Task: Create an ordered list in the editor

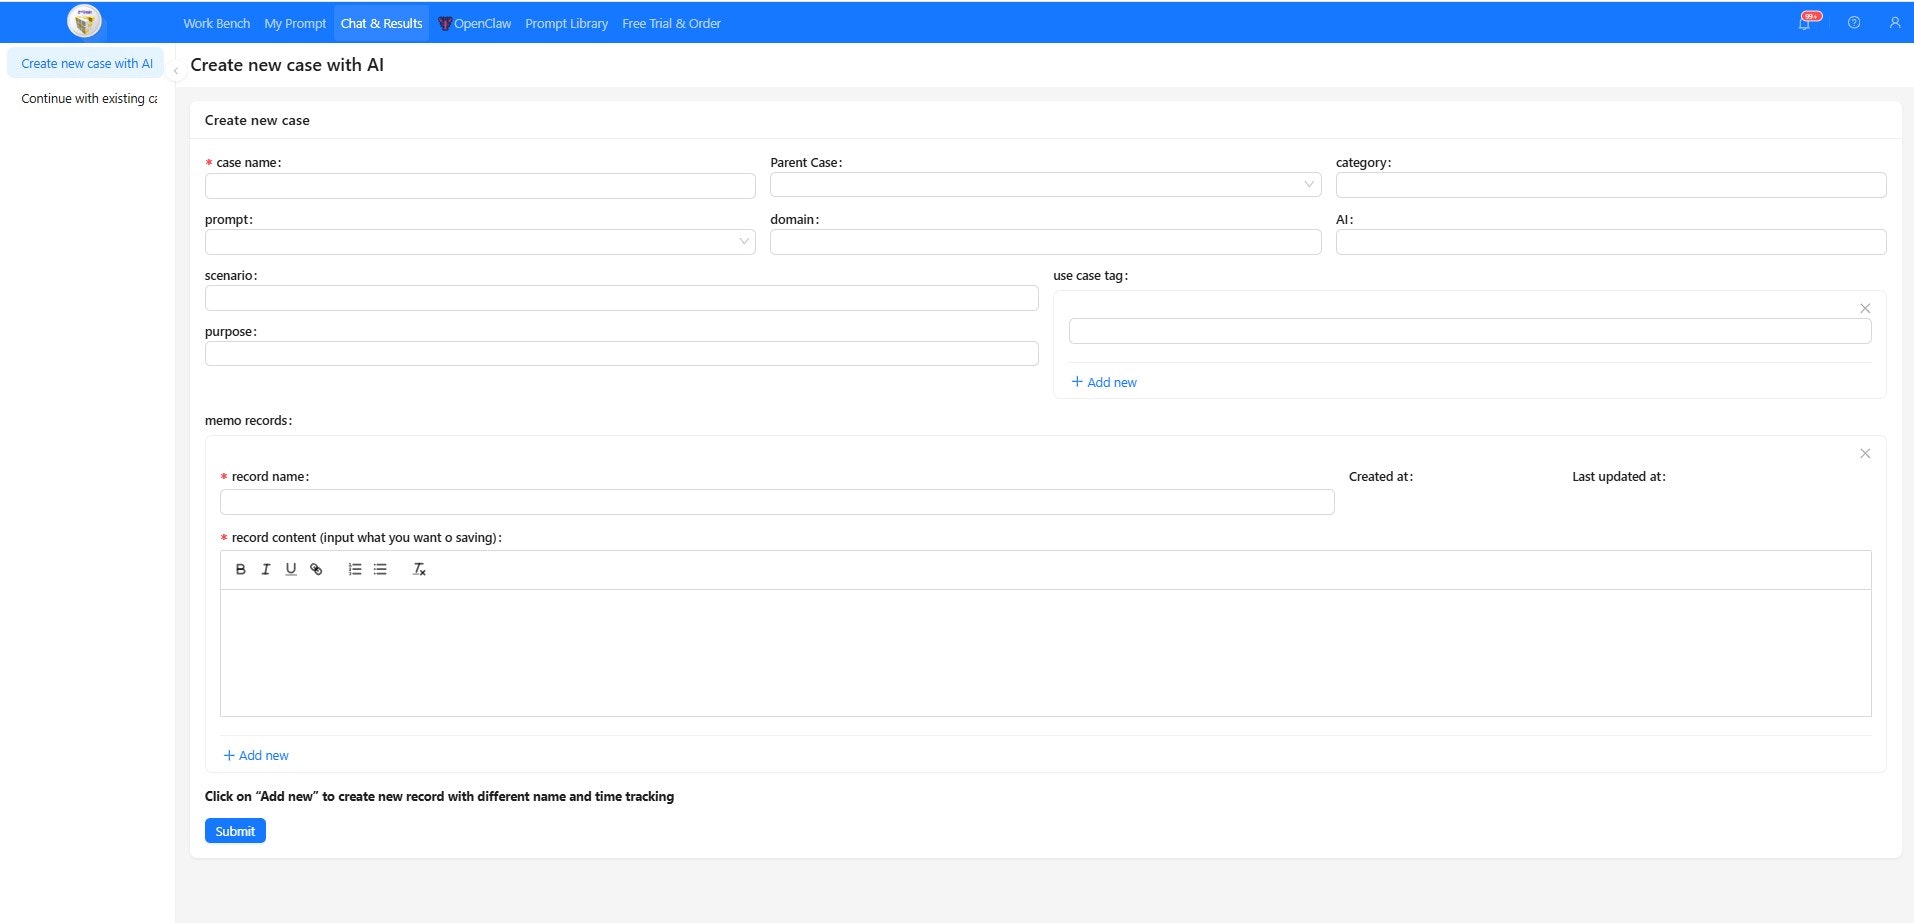Action: pyautogui.click(x=354, y=569)
